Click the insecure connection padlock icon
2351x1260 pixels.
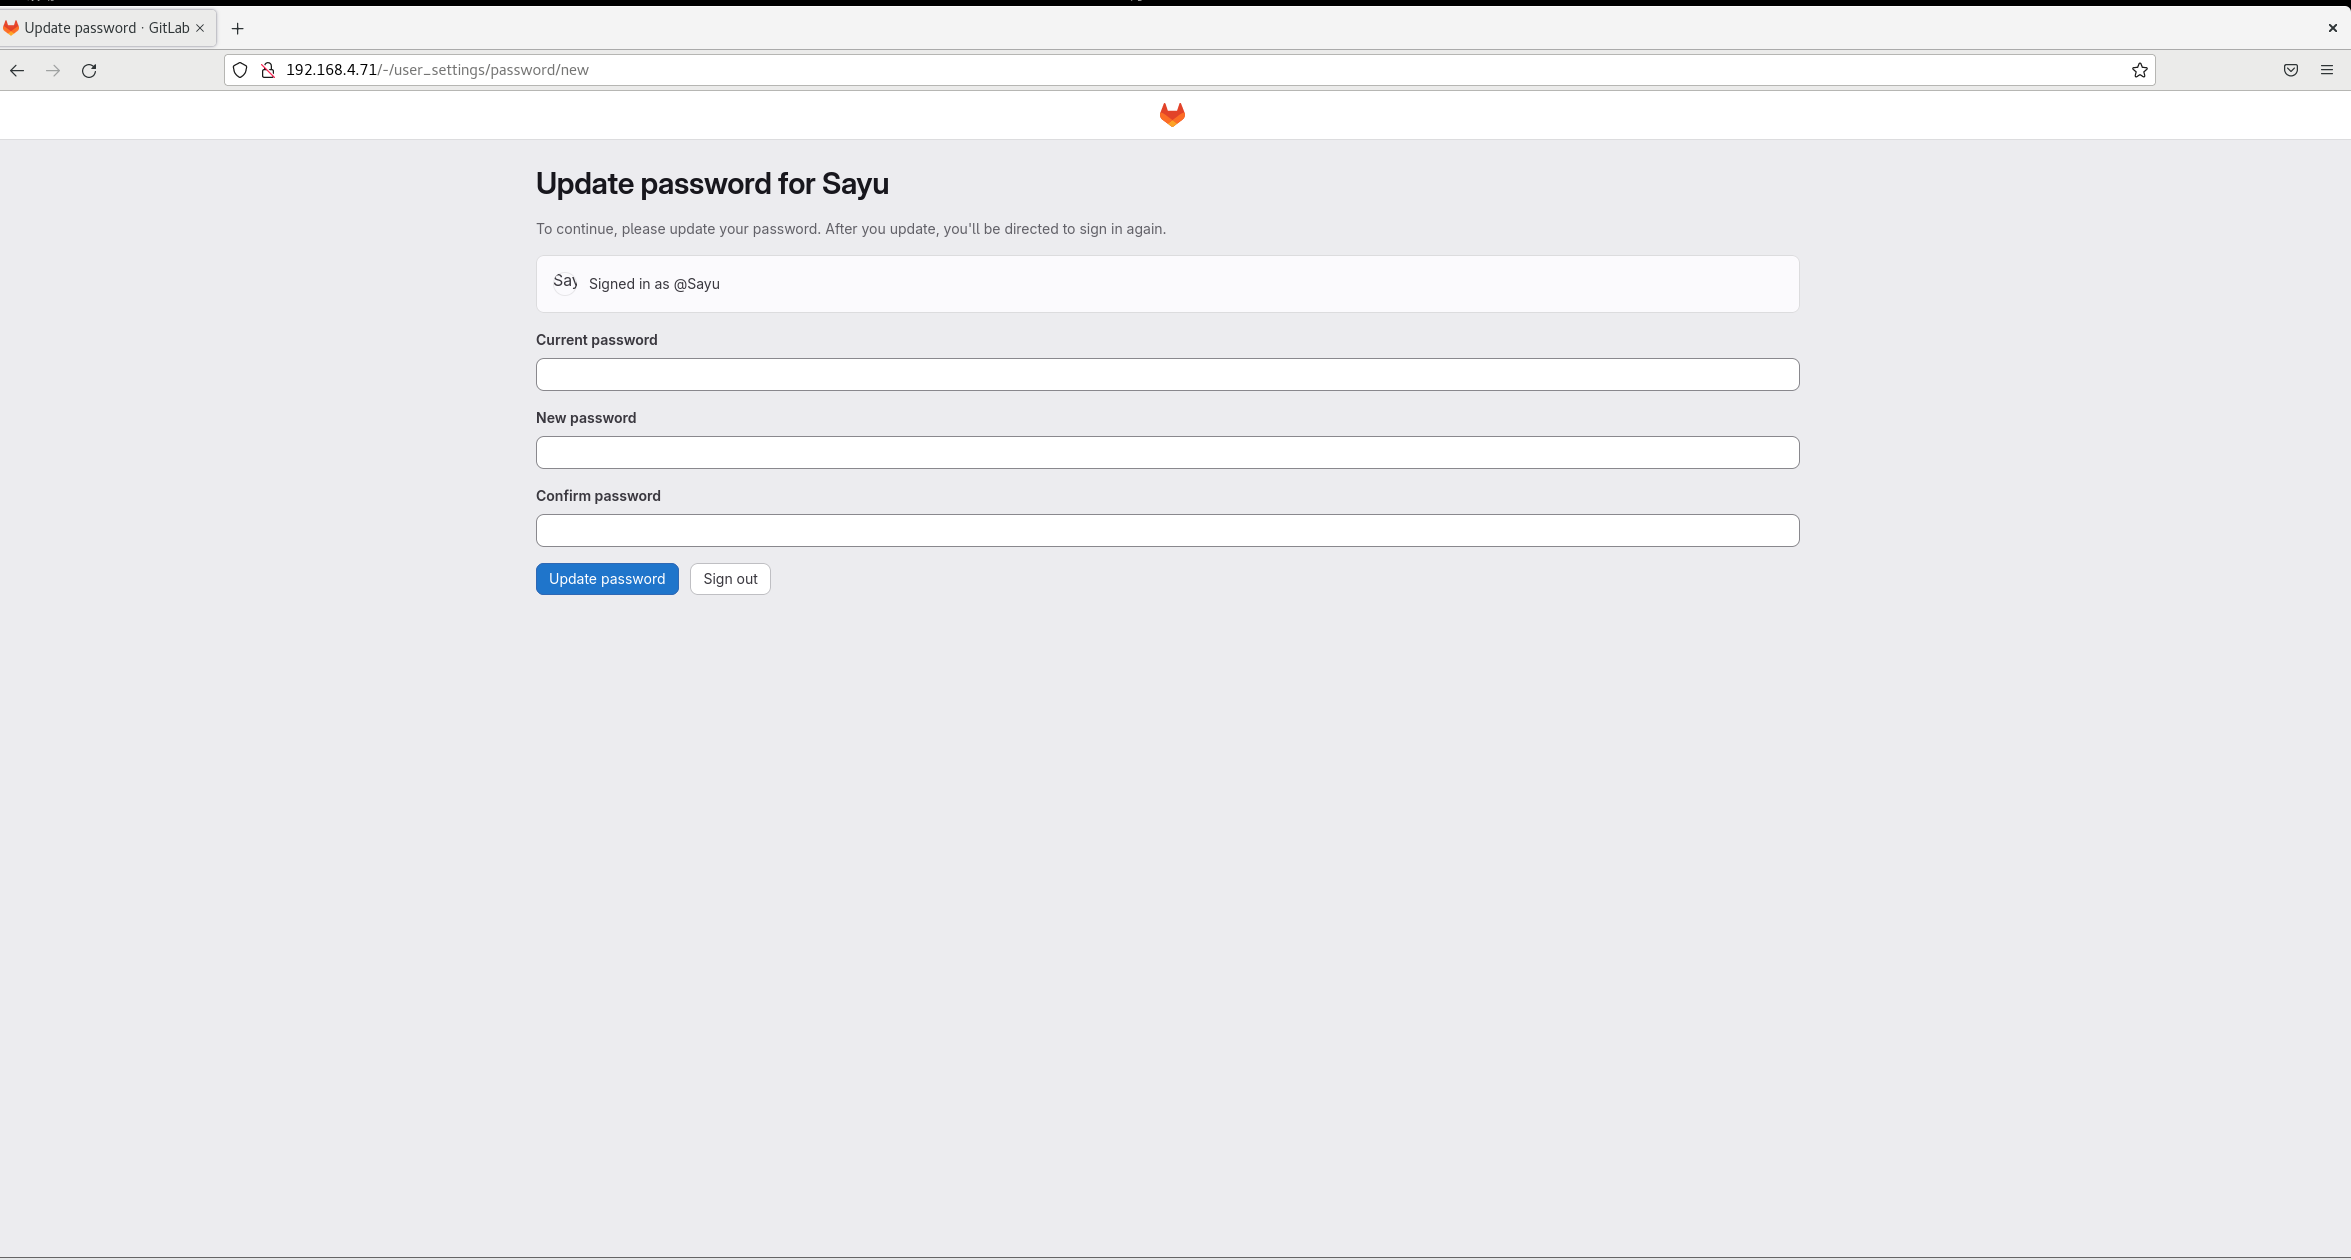point(268,70)
